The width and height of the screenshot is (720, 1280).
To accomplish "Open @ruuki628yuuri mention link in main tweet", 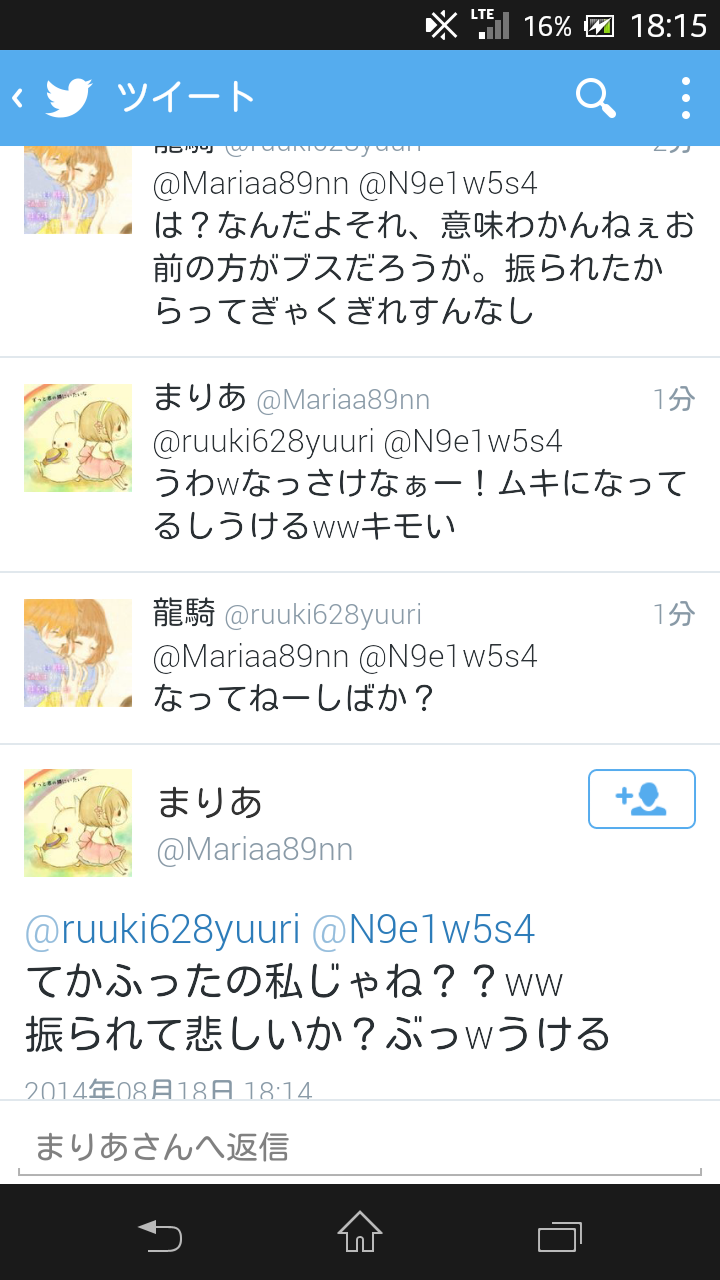I will [162, 930].
